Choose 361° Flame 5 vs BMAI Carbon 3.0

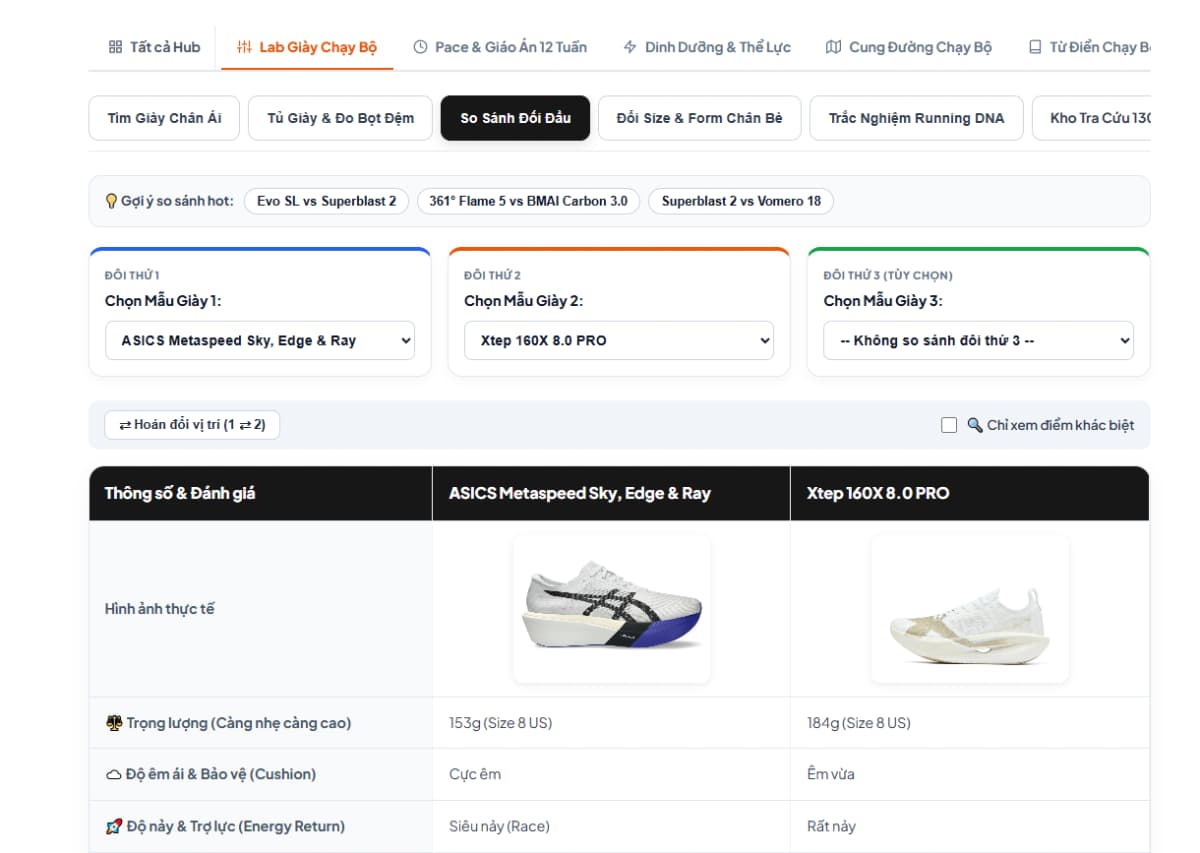tap(528, 201)
